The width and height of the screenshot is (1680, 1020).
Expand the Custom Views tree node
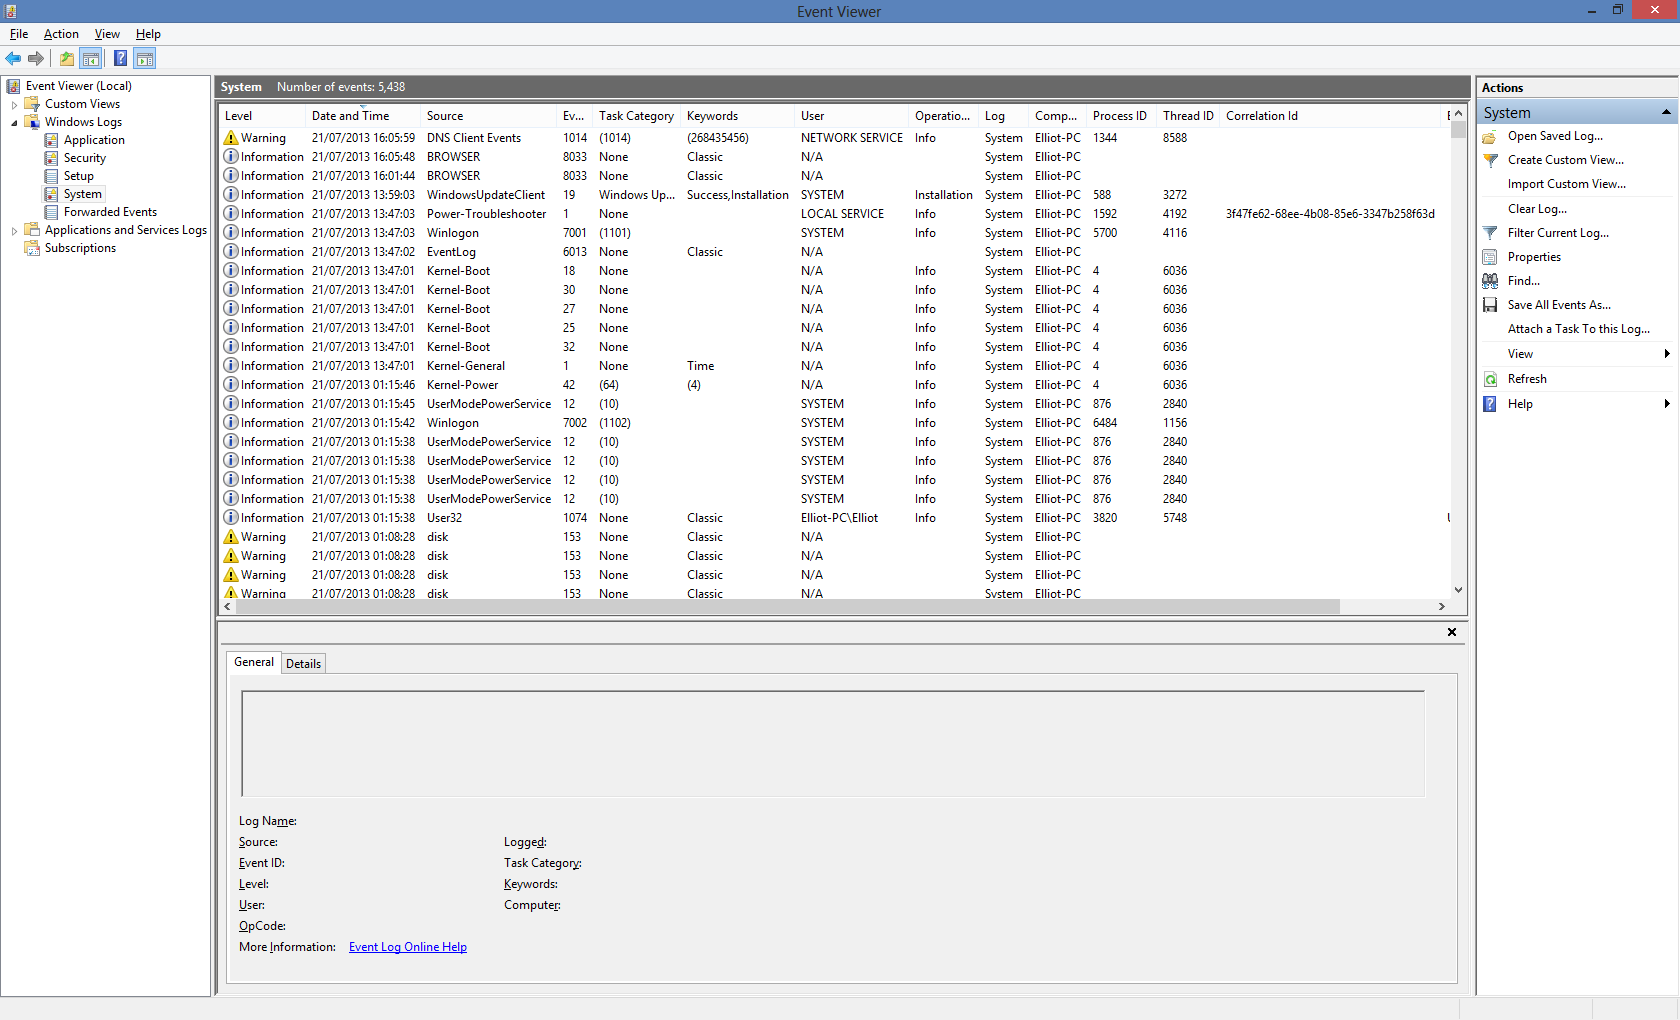click(x=14, y=104)
